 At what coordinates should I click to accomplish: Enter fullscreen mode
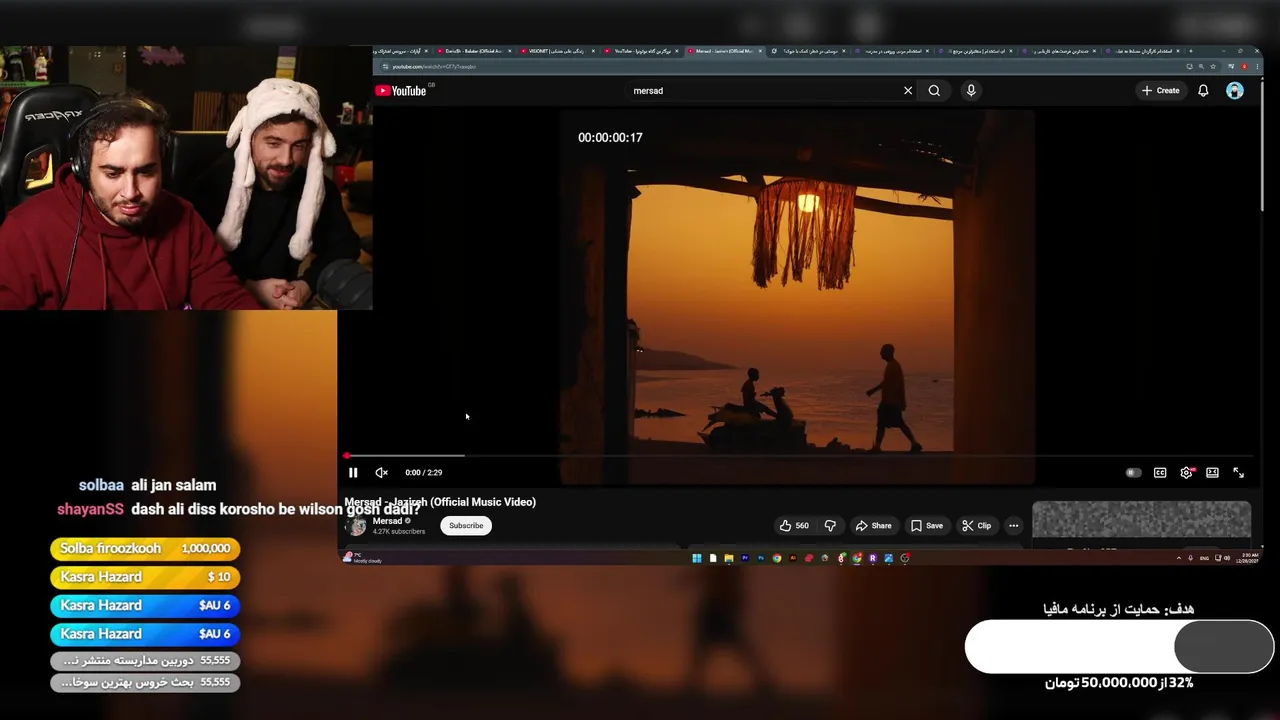tap(1238, 473)
